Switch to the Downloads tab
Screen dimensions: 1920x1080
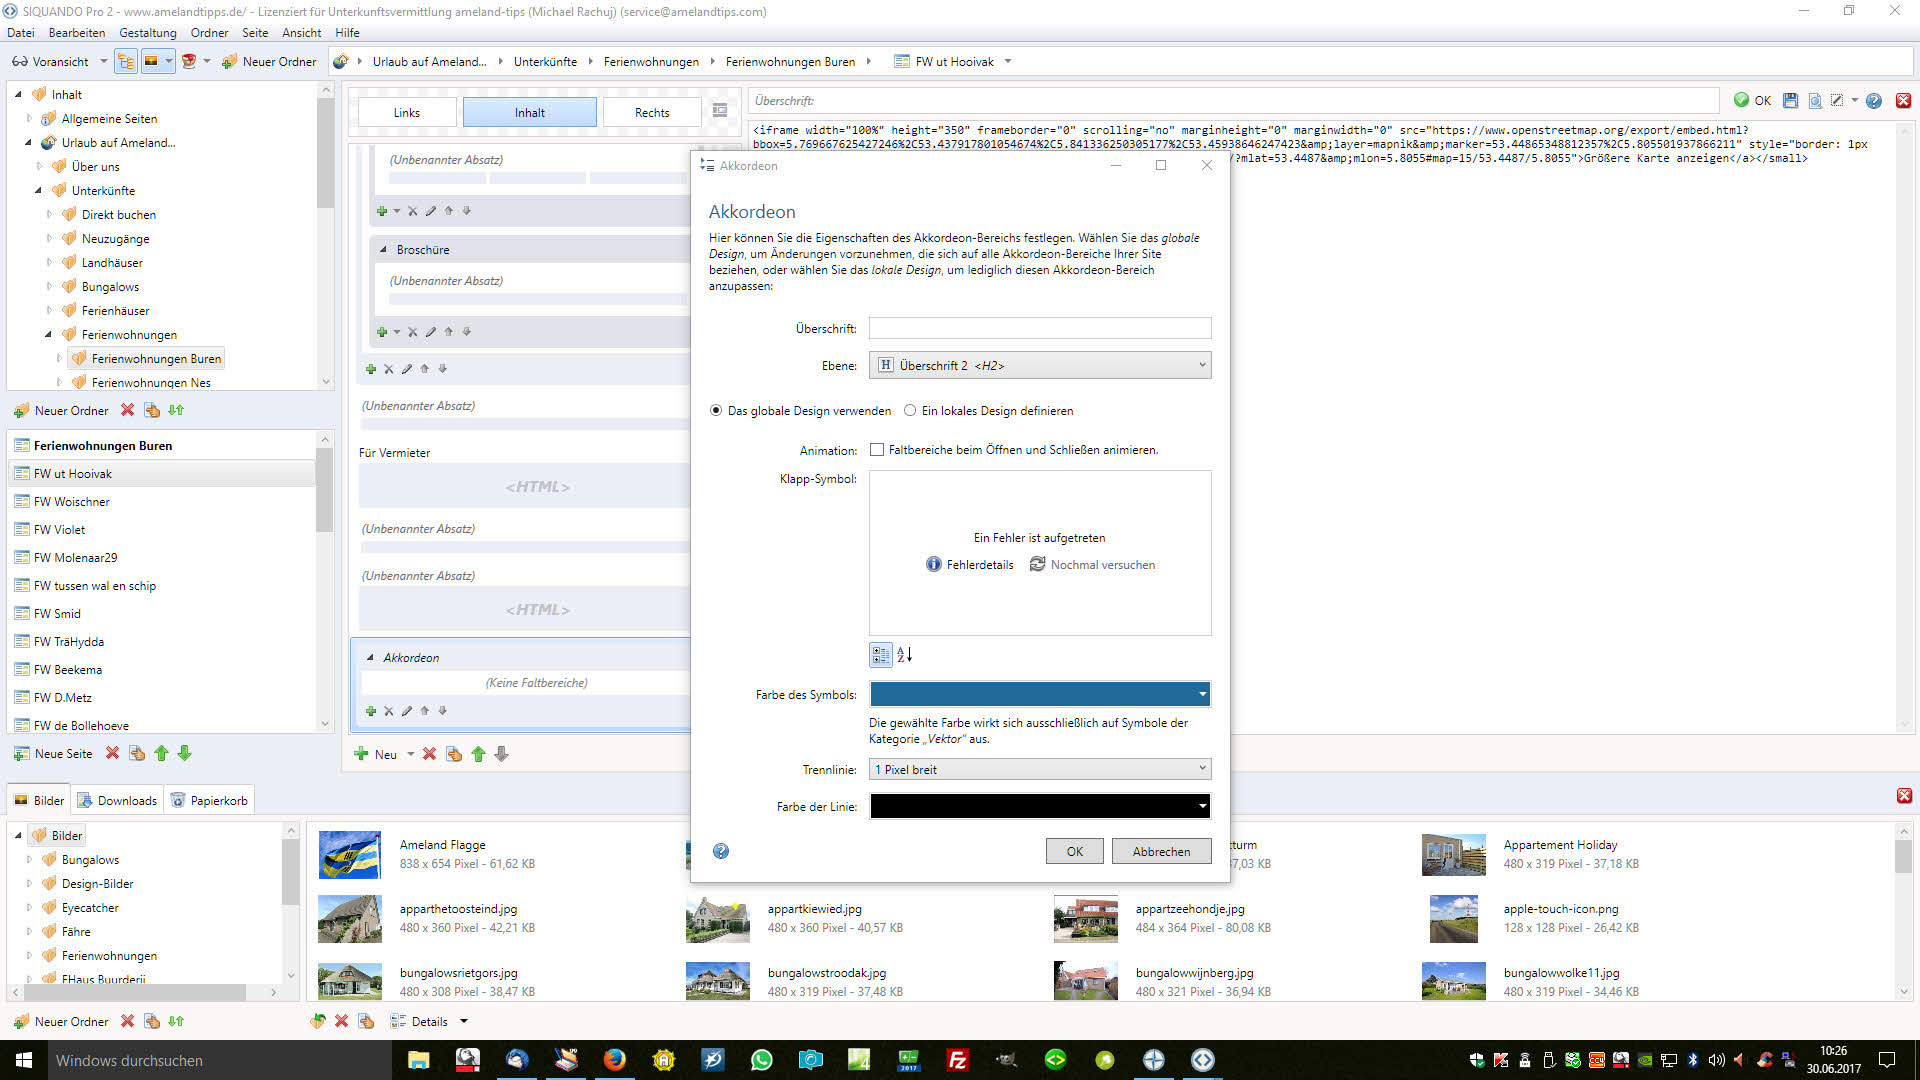tap(118, 801)
